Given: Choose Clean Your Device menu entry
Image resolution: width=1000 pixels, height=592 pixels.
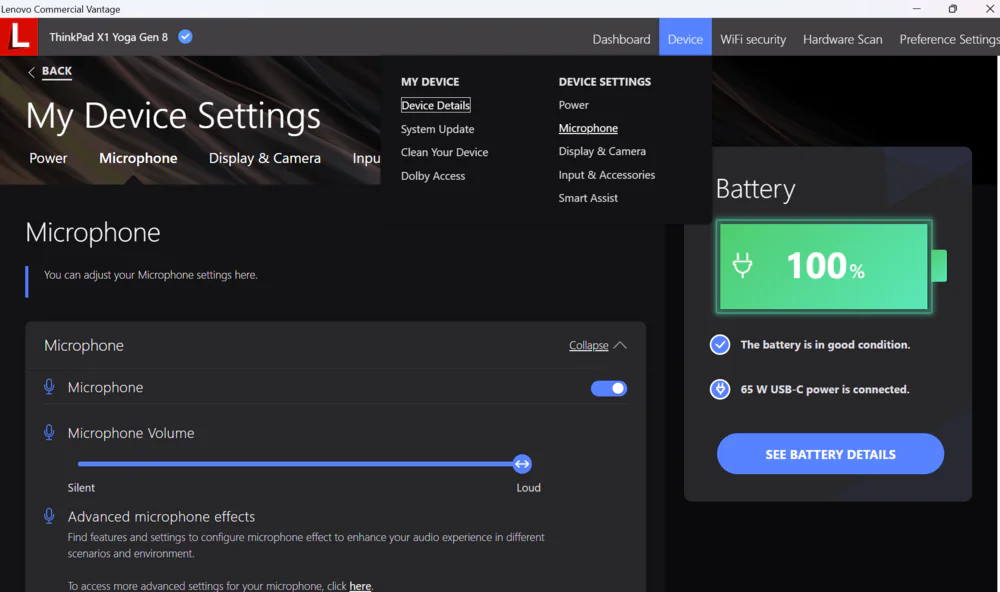Looking at the screenshot, I should [x=445, y=152].
